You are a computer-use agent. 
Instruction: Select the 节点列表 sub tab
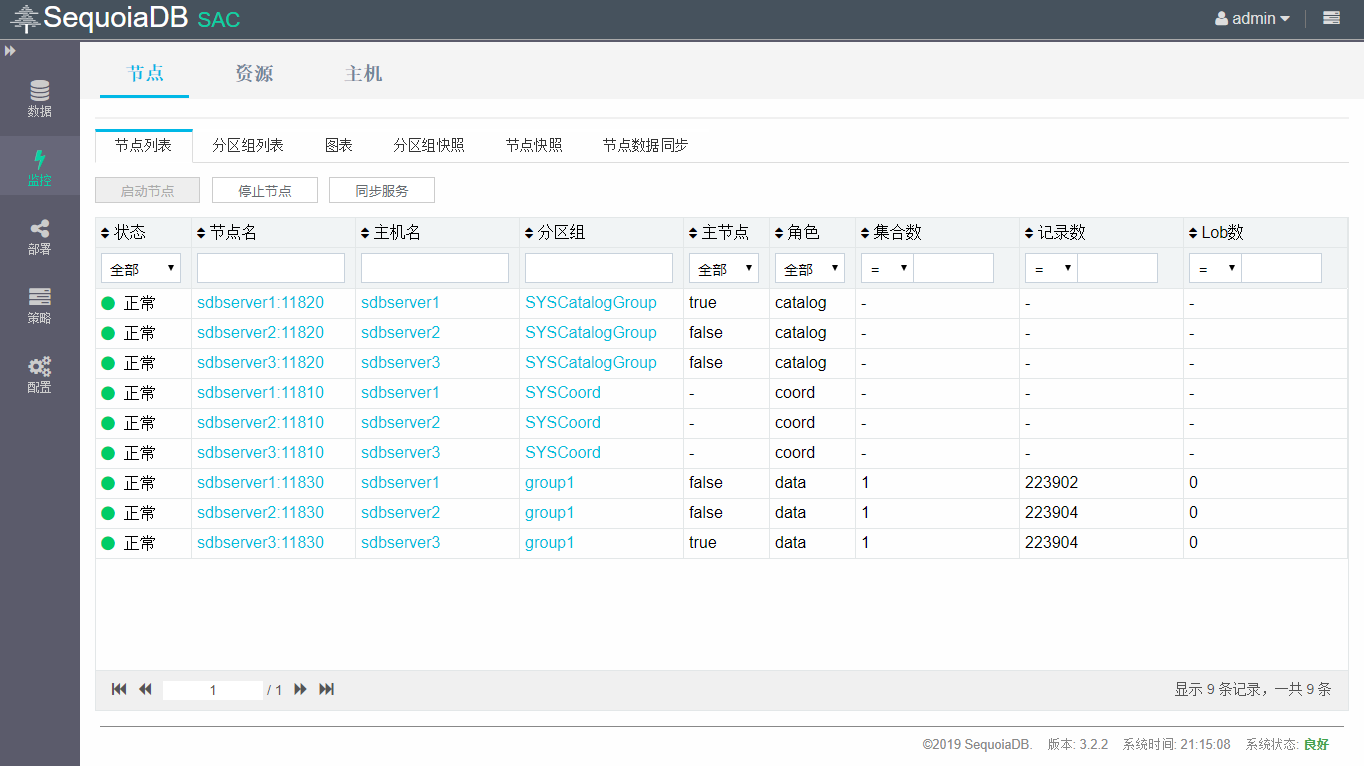click(x=143, y=145)
